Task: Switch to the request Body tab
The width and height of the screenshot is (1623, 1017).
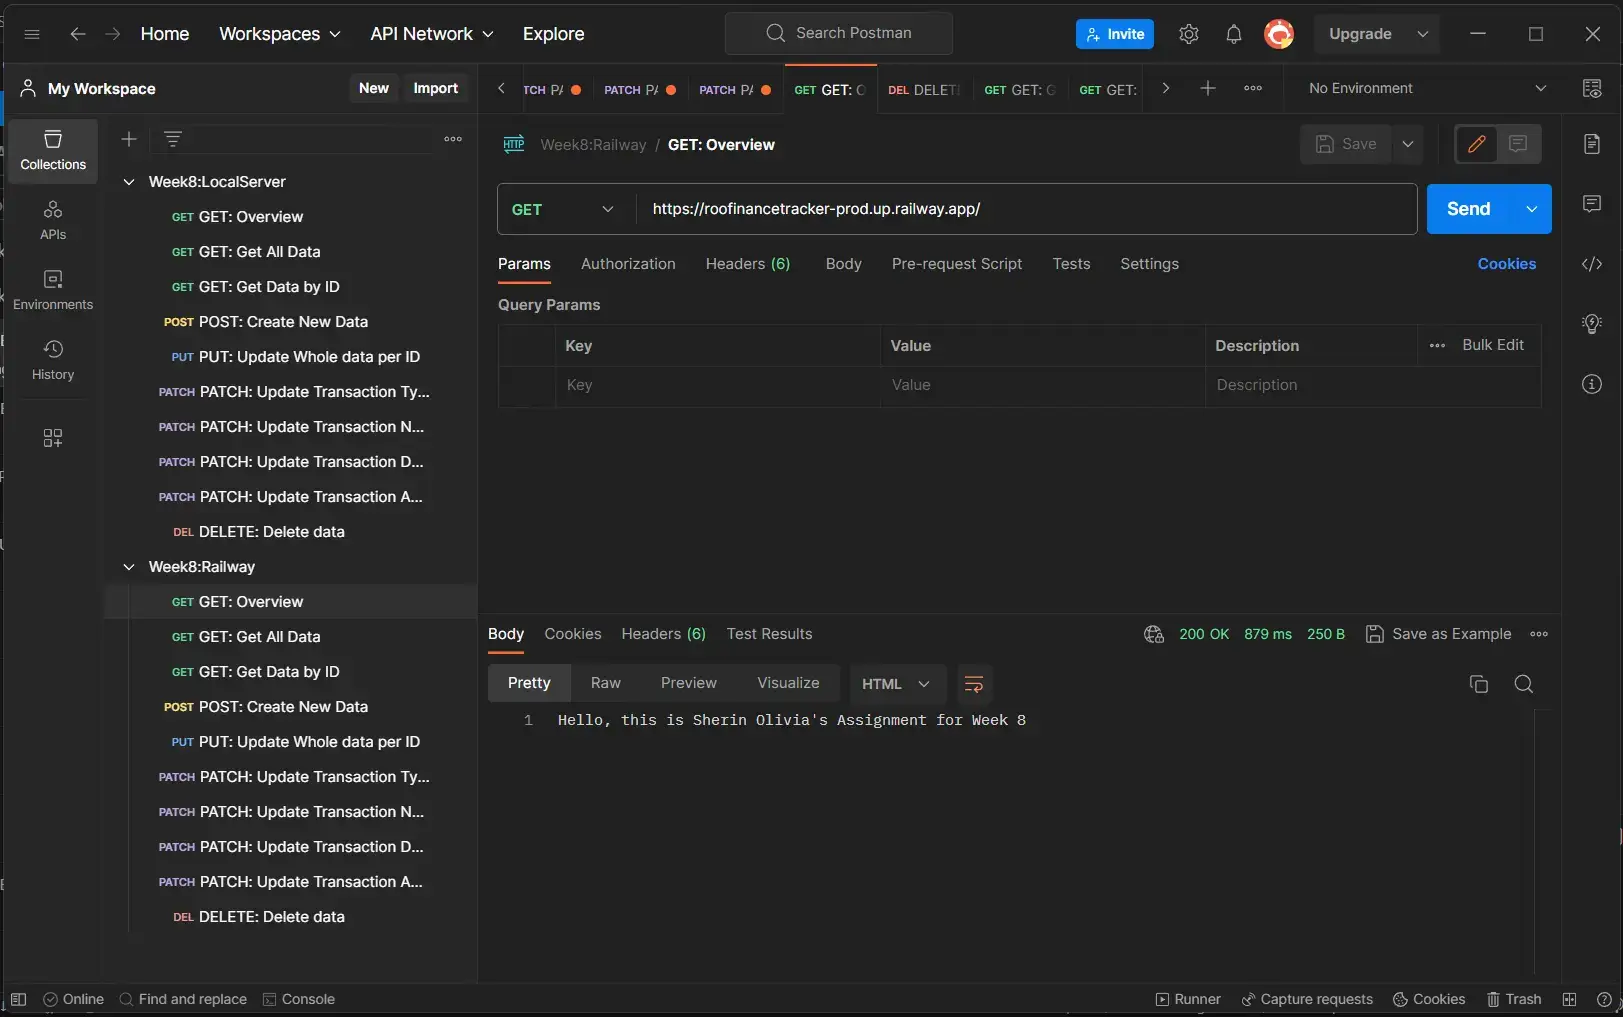Action: pos(844,264)
